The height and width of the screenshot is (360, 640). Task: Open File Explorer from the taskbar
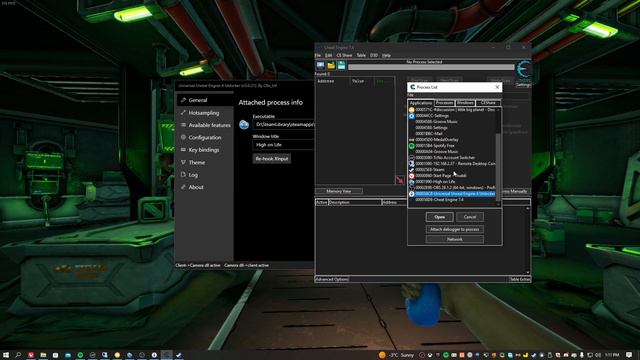coord(43,355)
